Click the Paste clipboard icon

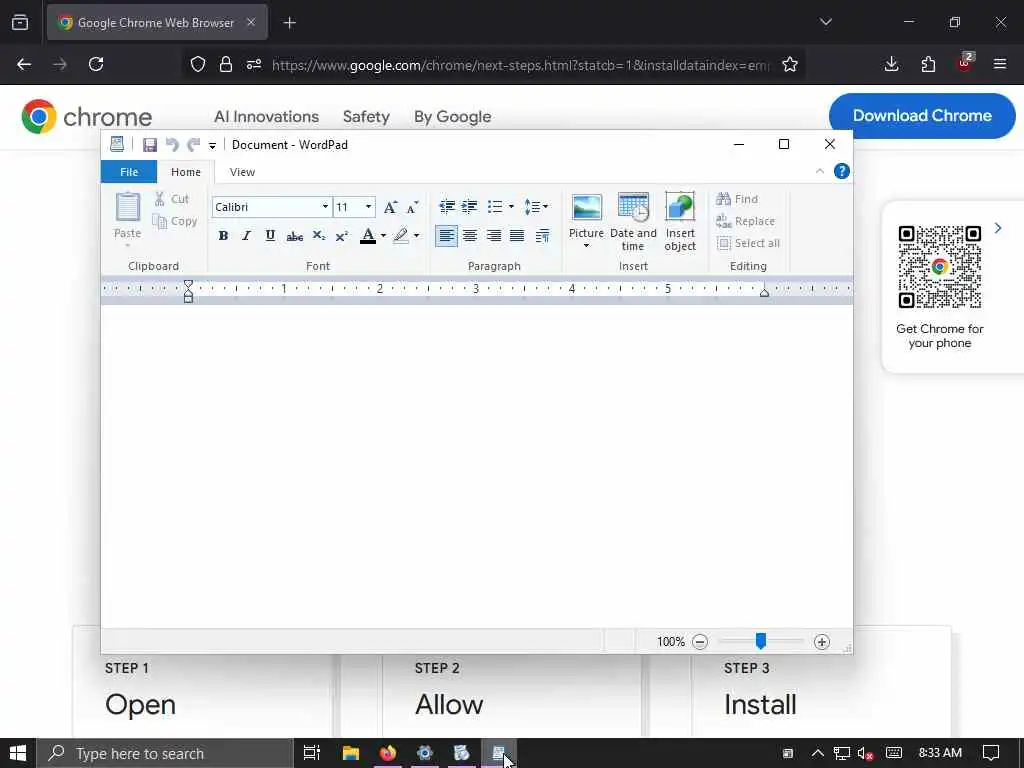tap(127, 207)
